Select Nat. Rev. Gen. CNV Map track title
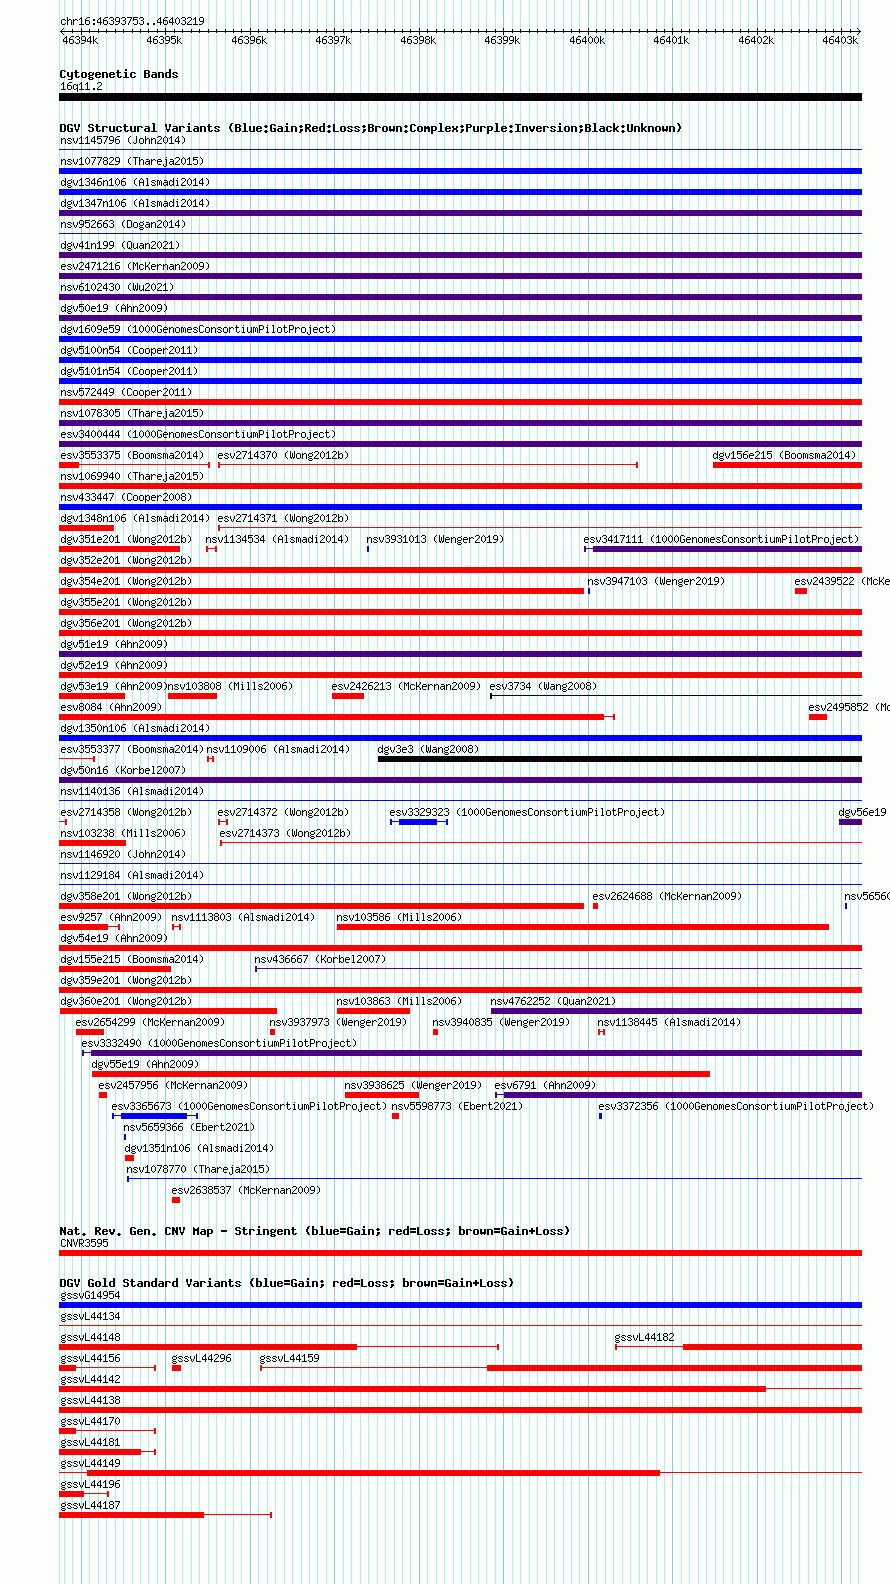The width and height of the screenshot is (890, 1584). pyautogui.click(x=314, y=1231)
